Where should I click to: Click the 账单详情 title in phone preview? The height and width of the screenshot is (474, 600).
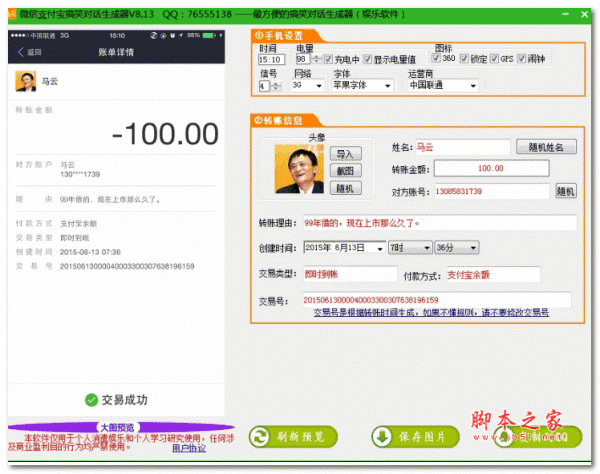116,52
